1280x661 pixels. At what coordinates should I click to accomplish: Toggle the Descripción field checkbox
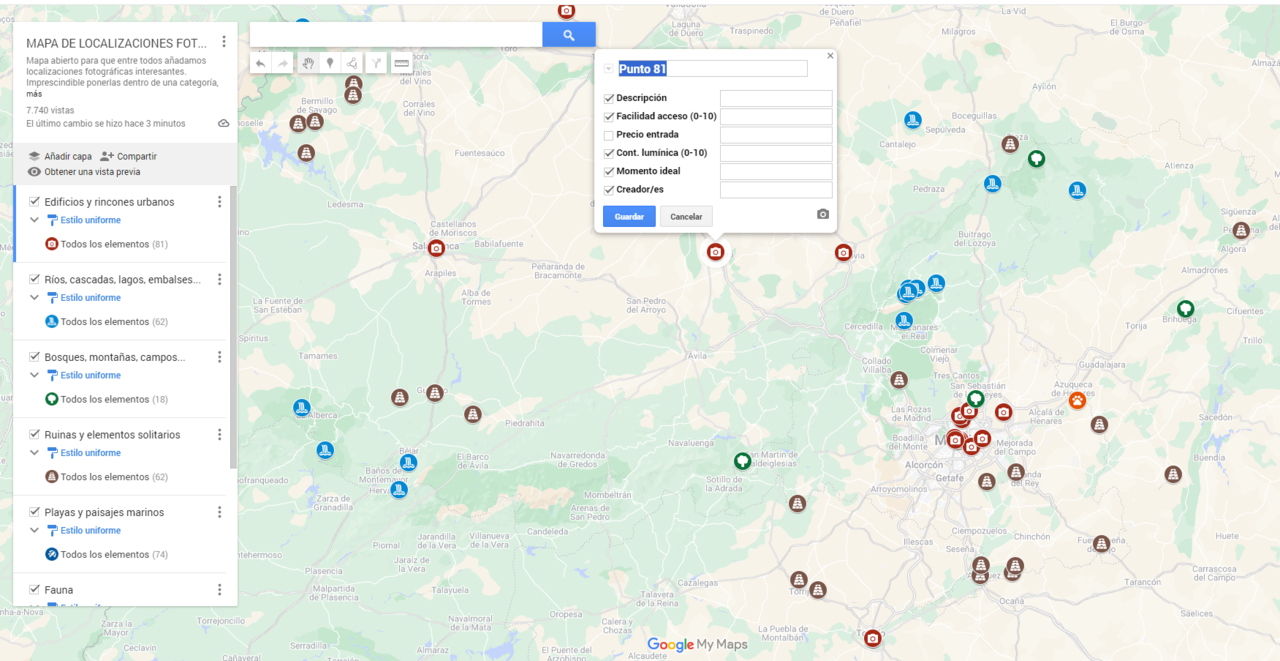click(x=609, y=98)
